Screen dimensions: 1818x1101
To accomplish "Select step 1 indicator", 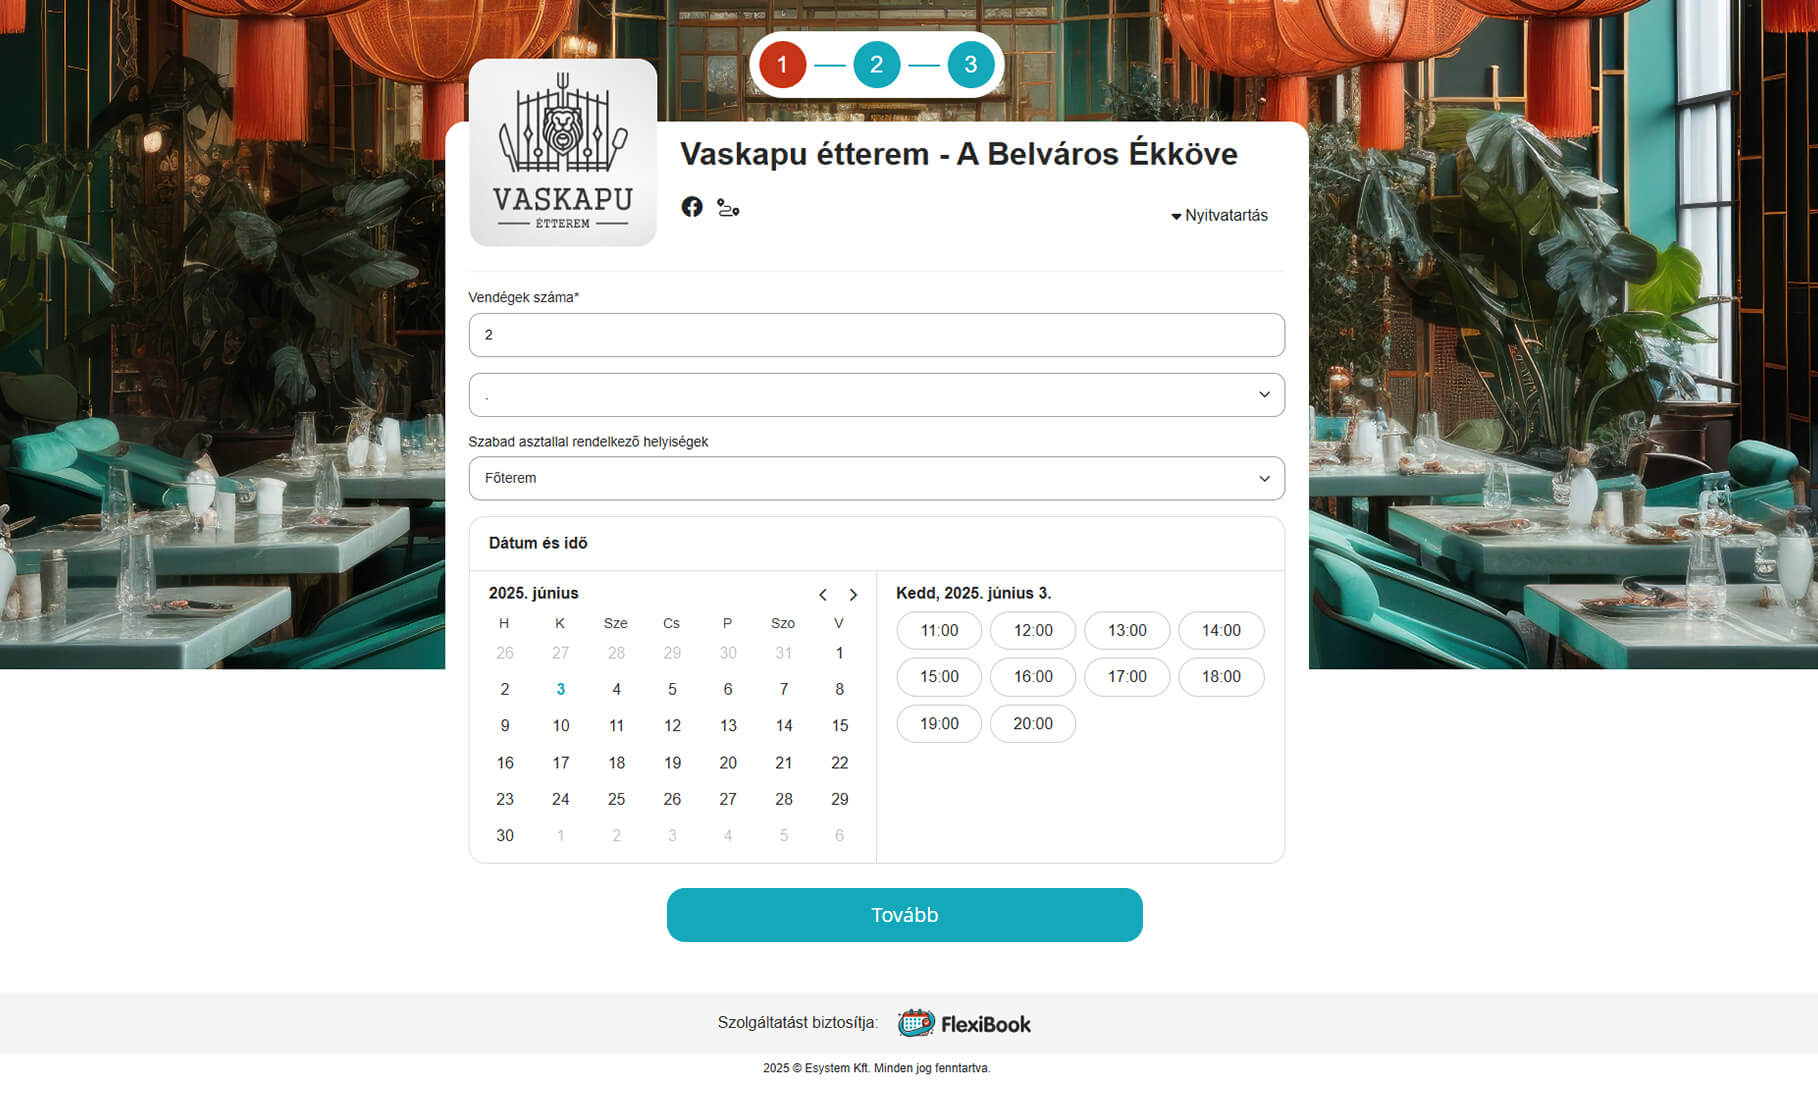I will [x=782, y=65].
